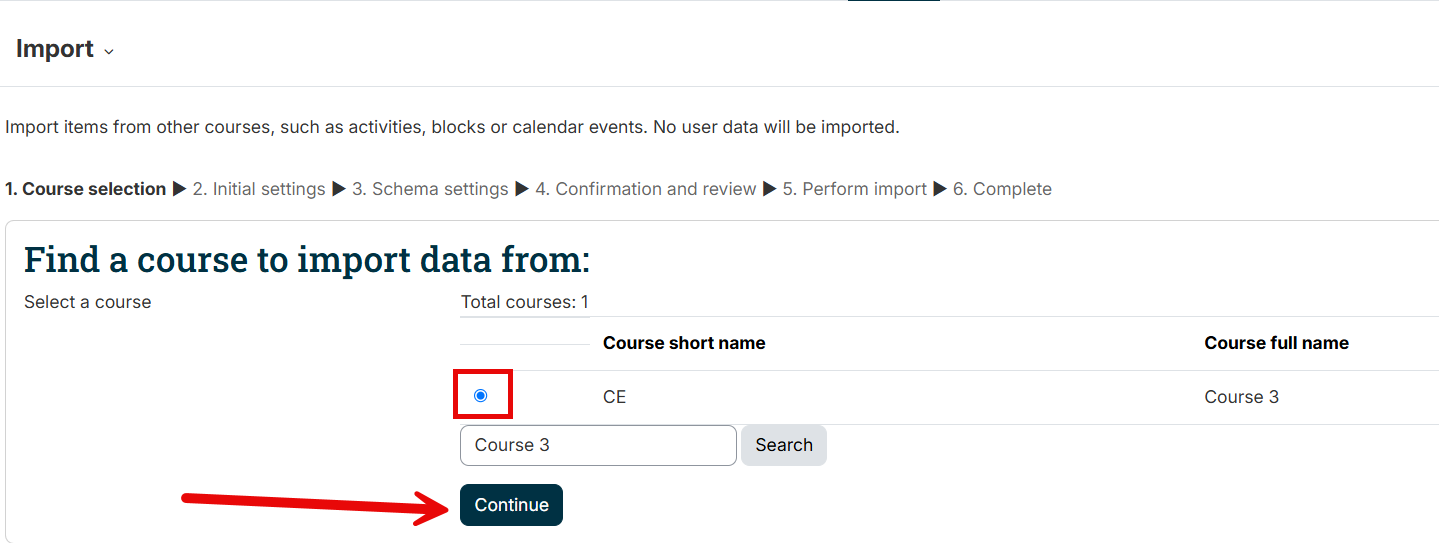Go to step 5 Perform import
This screenshot has width=1439, height=543.
pos(854,189)
